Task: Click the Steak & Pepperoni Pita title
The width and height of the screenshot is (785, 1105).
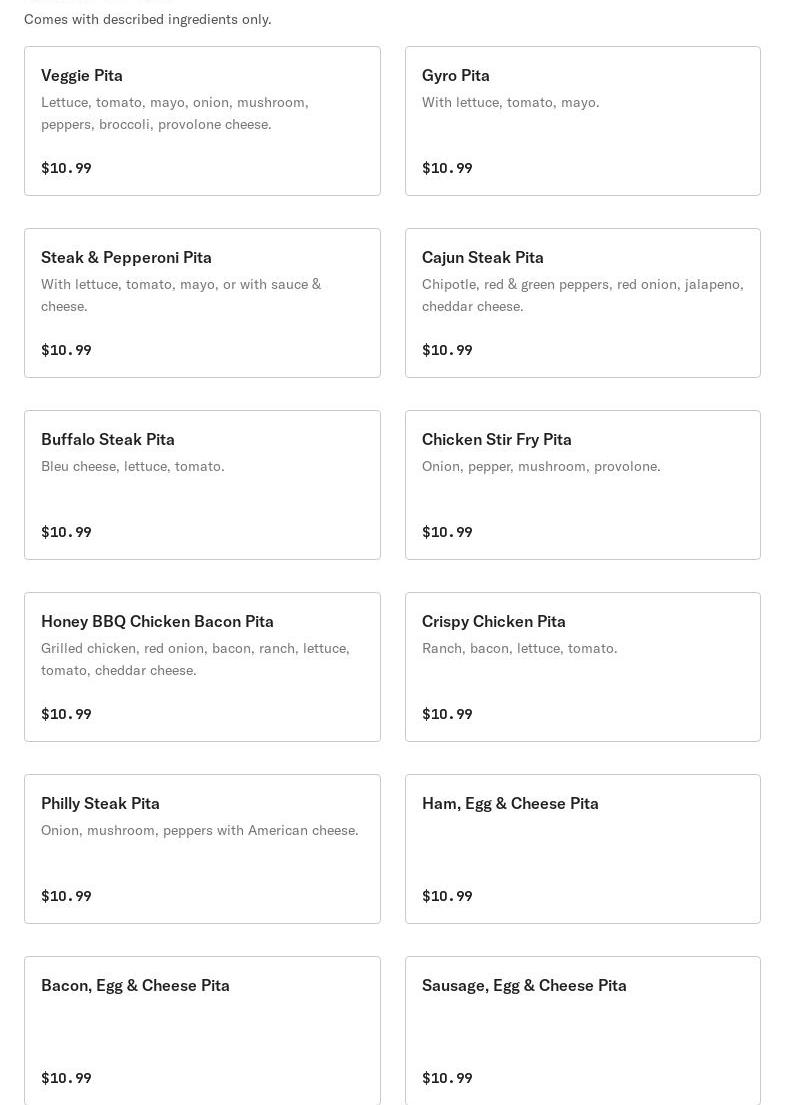Action: pyautogui.click(x=126, y=257)
